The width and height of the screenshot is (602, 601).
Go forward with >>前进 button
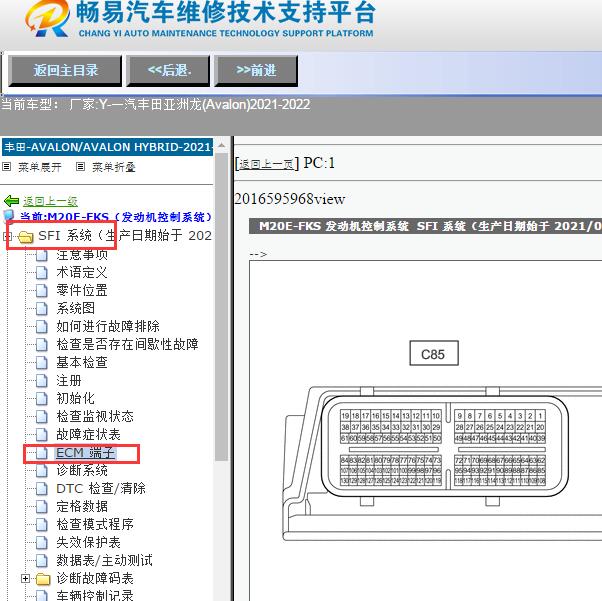[x=256, y=71]
